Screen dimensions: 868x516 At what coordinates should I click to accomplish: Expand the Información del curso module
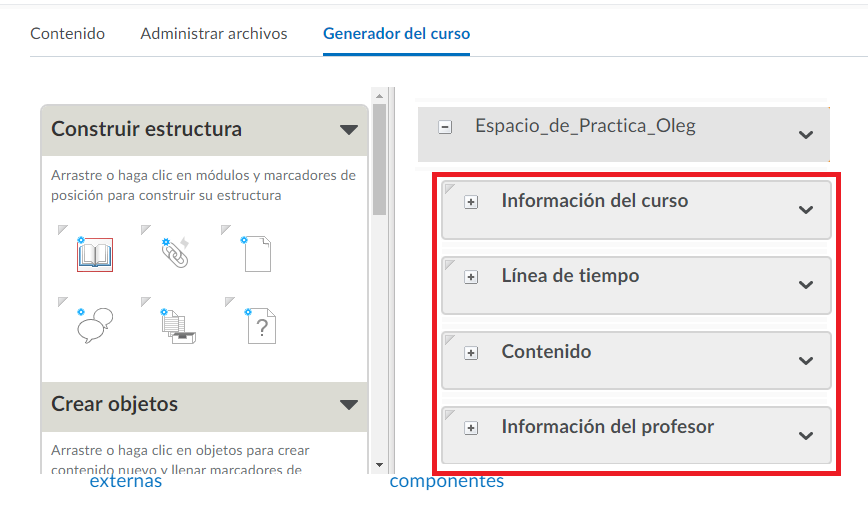[x=472, y=202]
